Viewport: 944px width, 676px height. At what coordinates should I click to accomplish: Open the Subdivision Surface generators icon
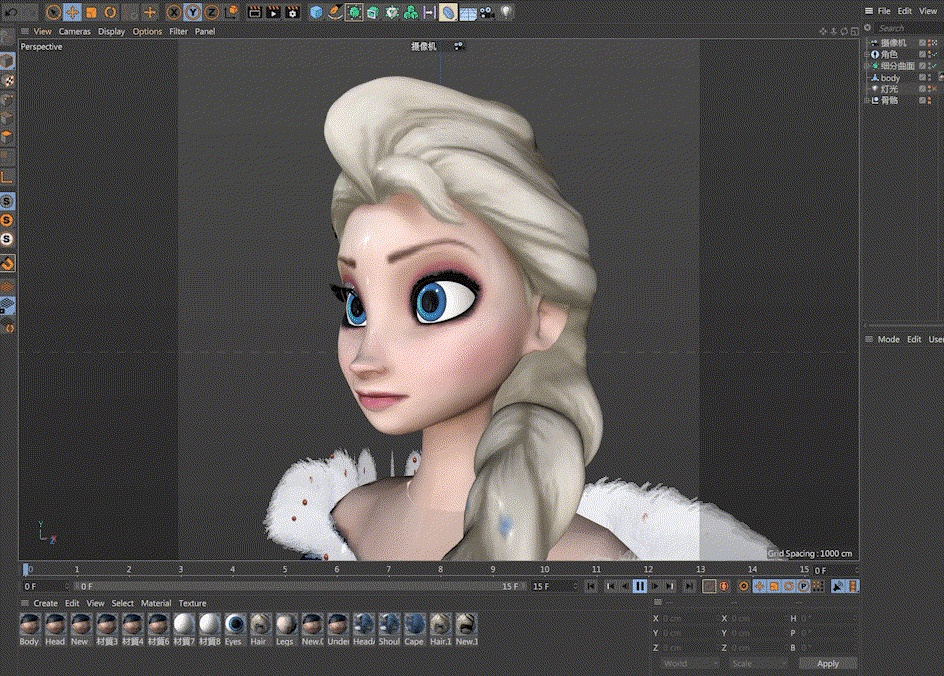tap(355, 11)
